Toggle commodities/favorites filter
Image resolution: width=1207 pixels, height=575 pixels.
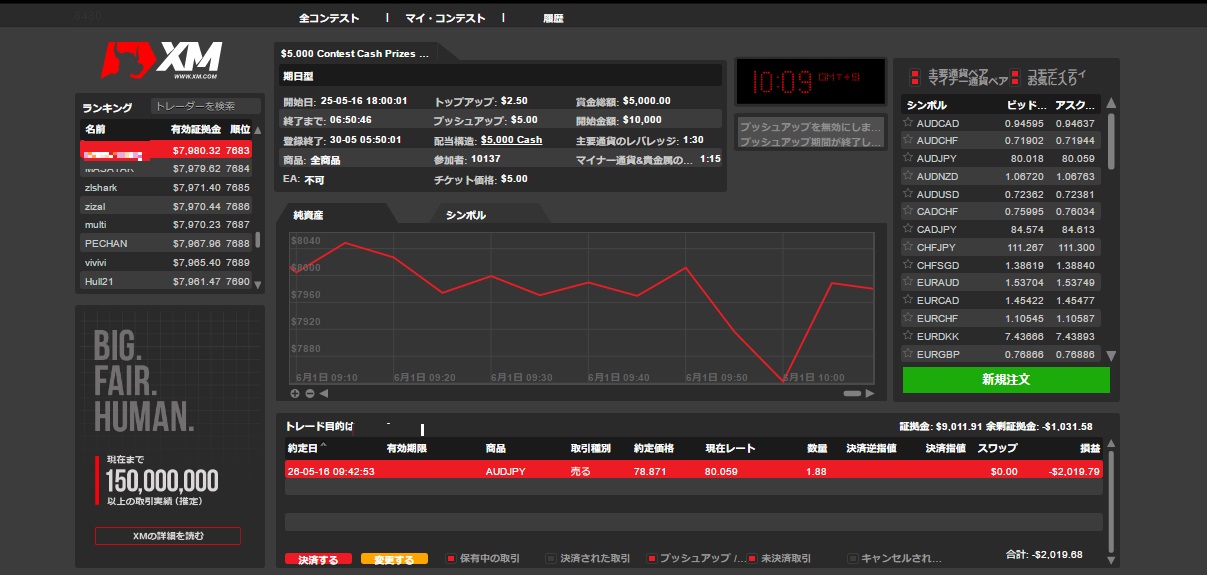click(1015, 77)
